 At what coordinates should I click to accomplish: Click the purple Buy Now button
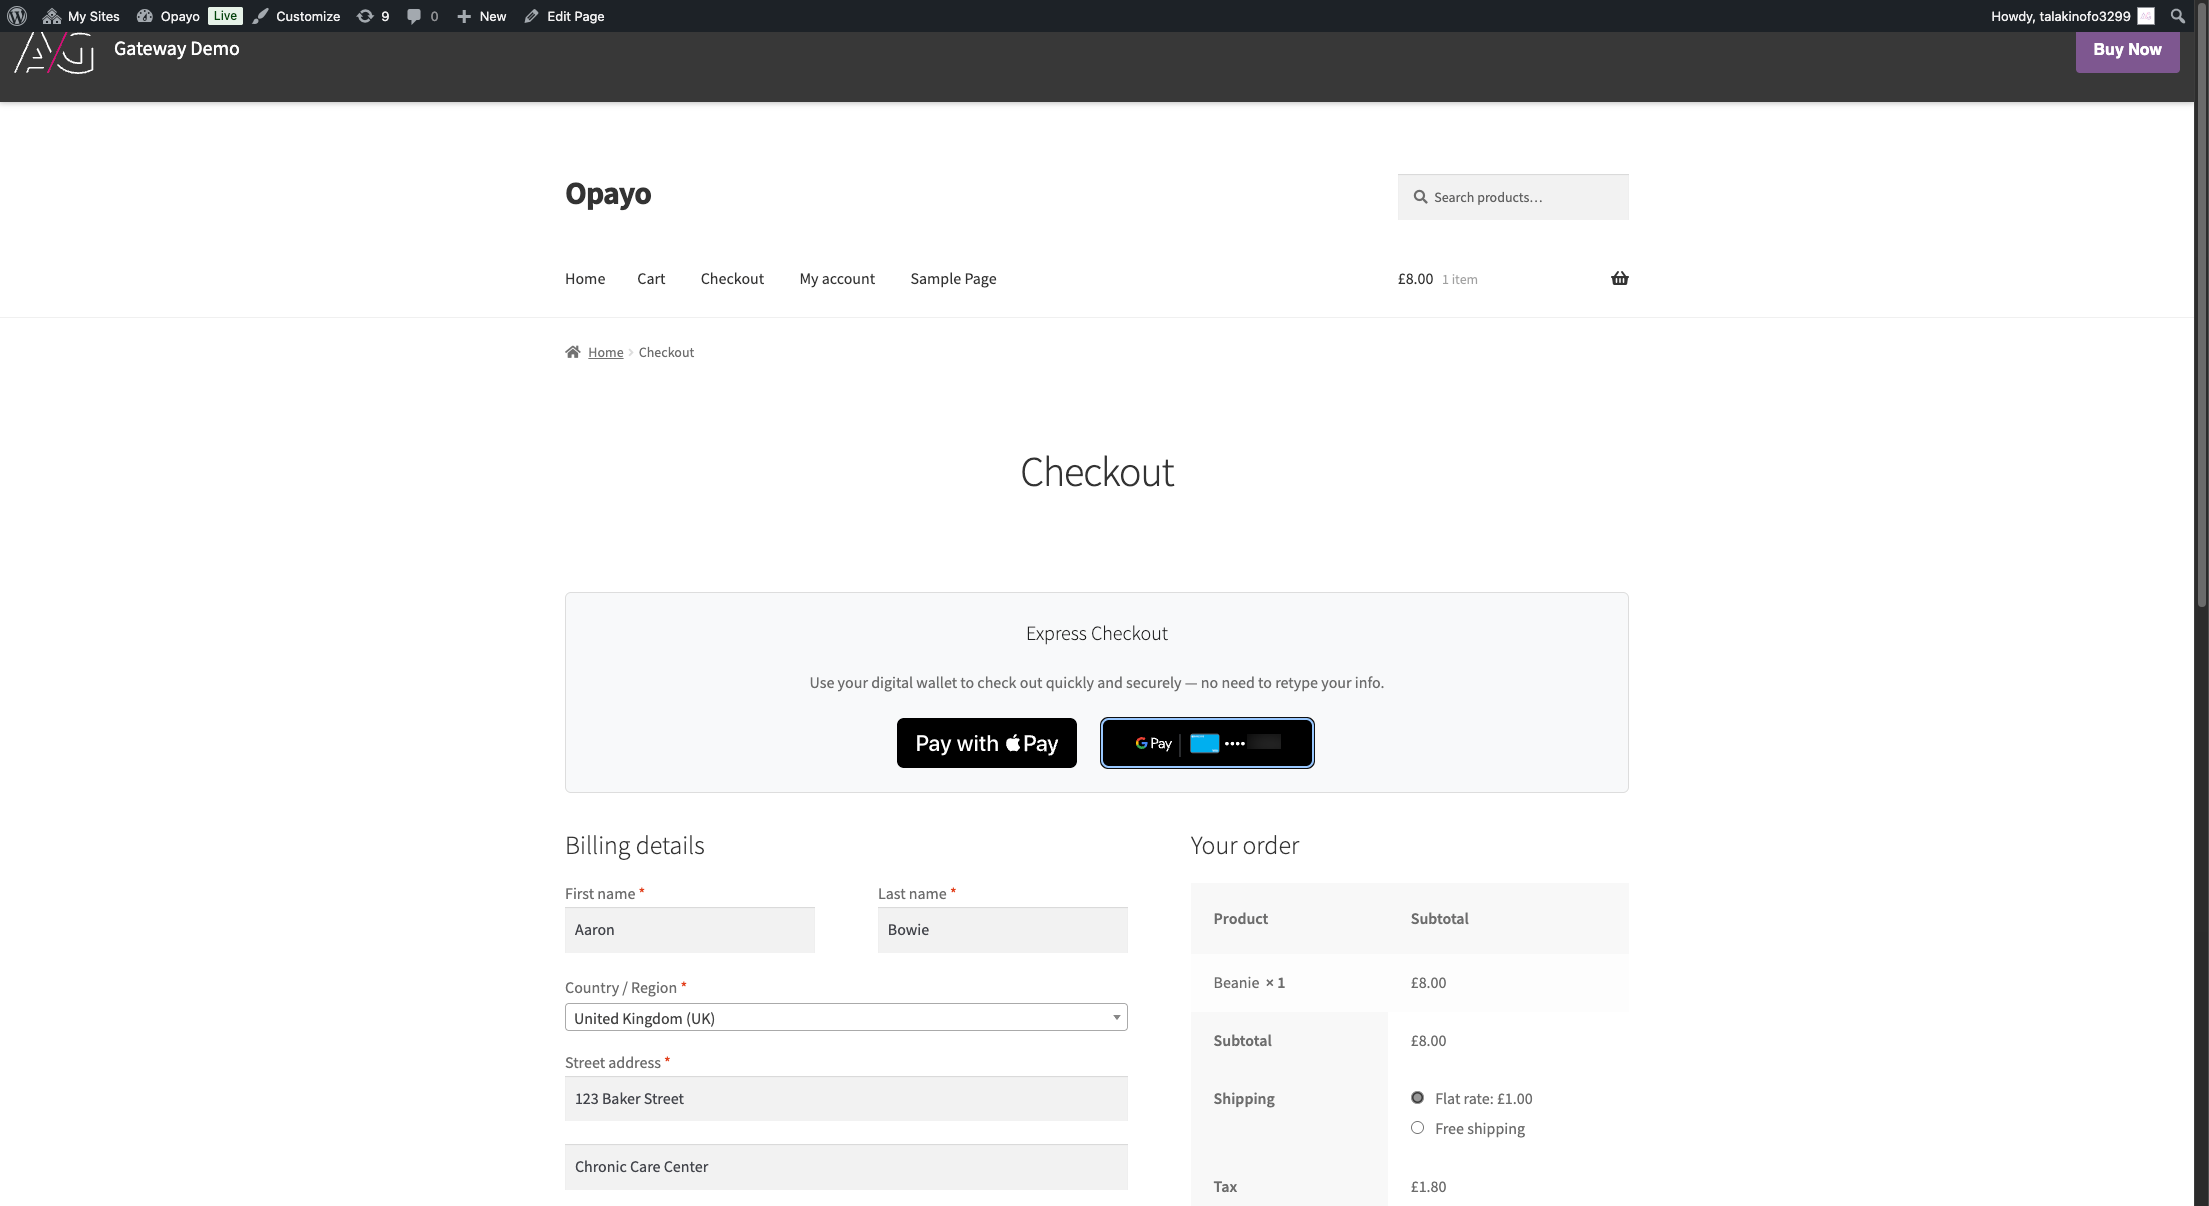2126,50
